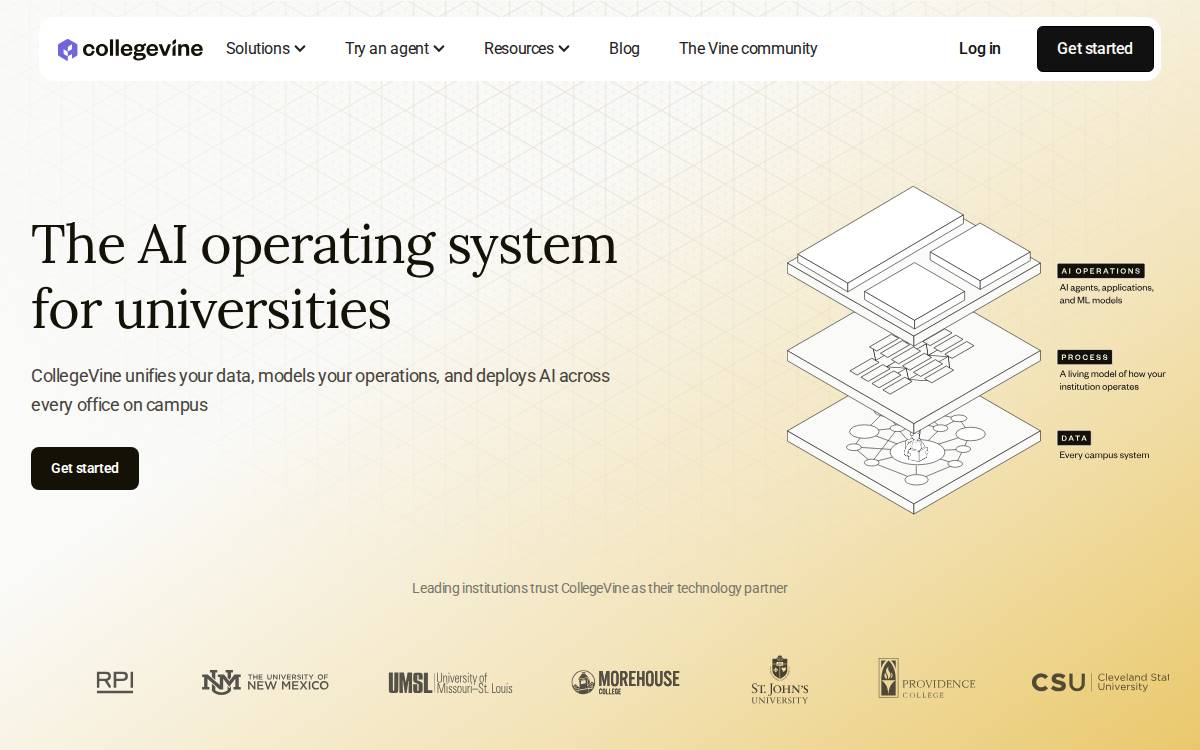Viewport: 1200px width, 750px height.
Task: Click the hero Get started button below the tagline
Action: [x=85, y=468]
